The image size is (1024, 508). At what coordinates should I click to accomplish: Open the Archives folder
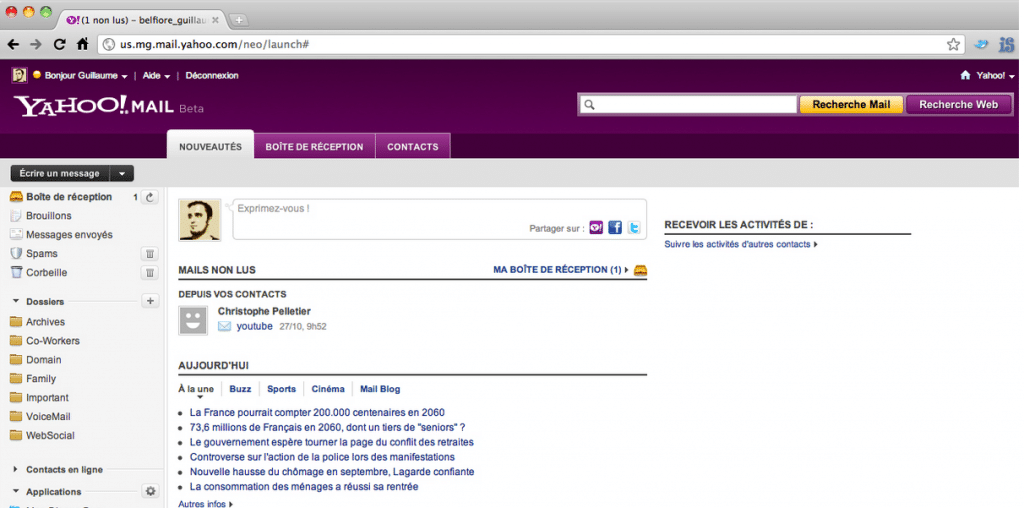[45, 322]
